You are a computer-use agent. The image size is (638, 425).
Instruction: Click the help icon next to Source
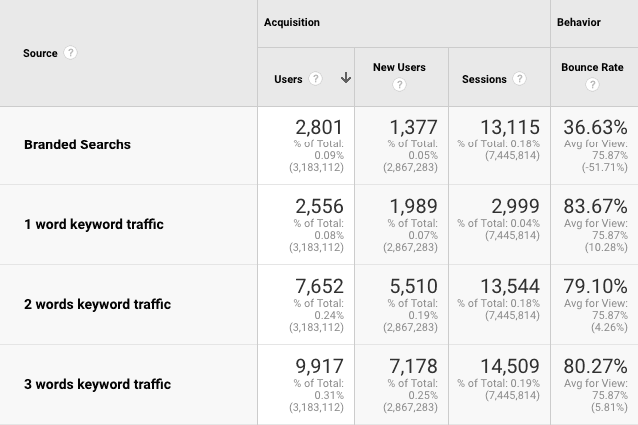coord(71,53)
